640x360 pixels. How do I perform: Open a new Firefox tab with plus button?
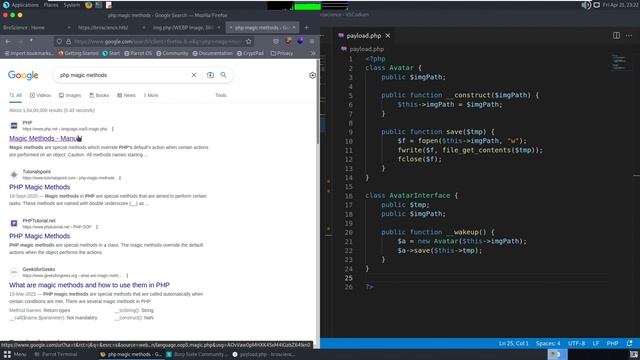coord(307,28)
